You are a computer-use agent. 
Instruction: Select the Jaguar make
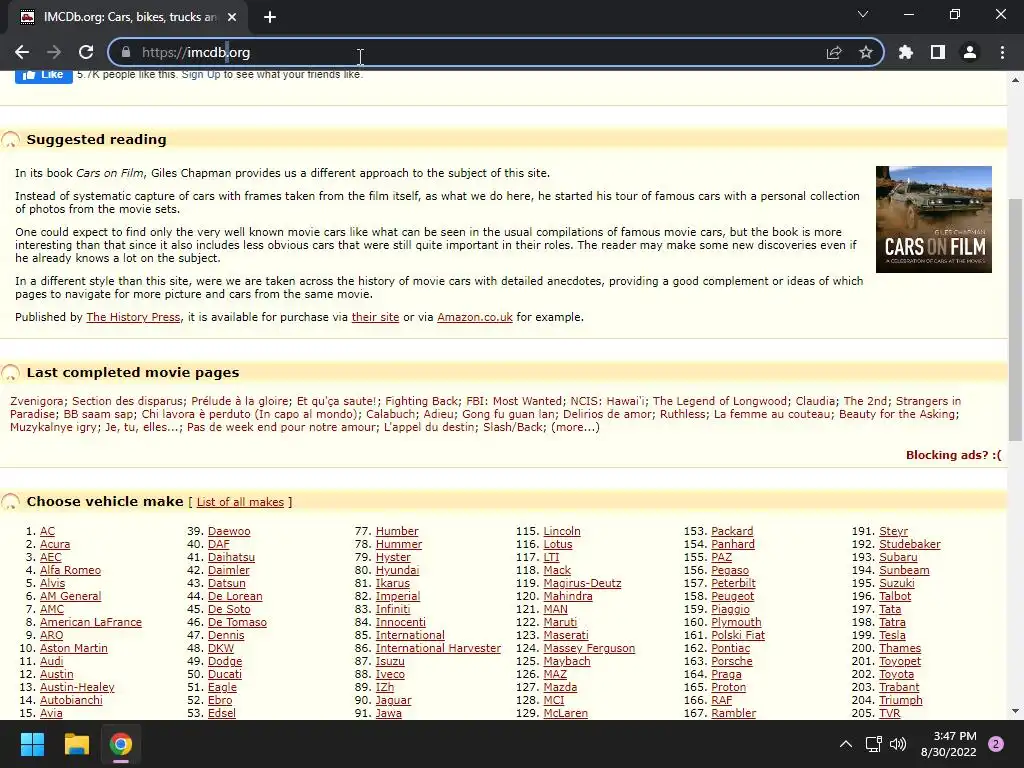(393, 700)
